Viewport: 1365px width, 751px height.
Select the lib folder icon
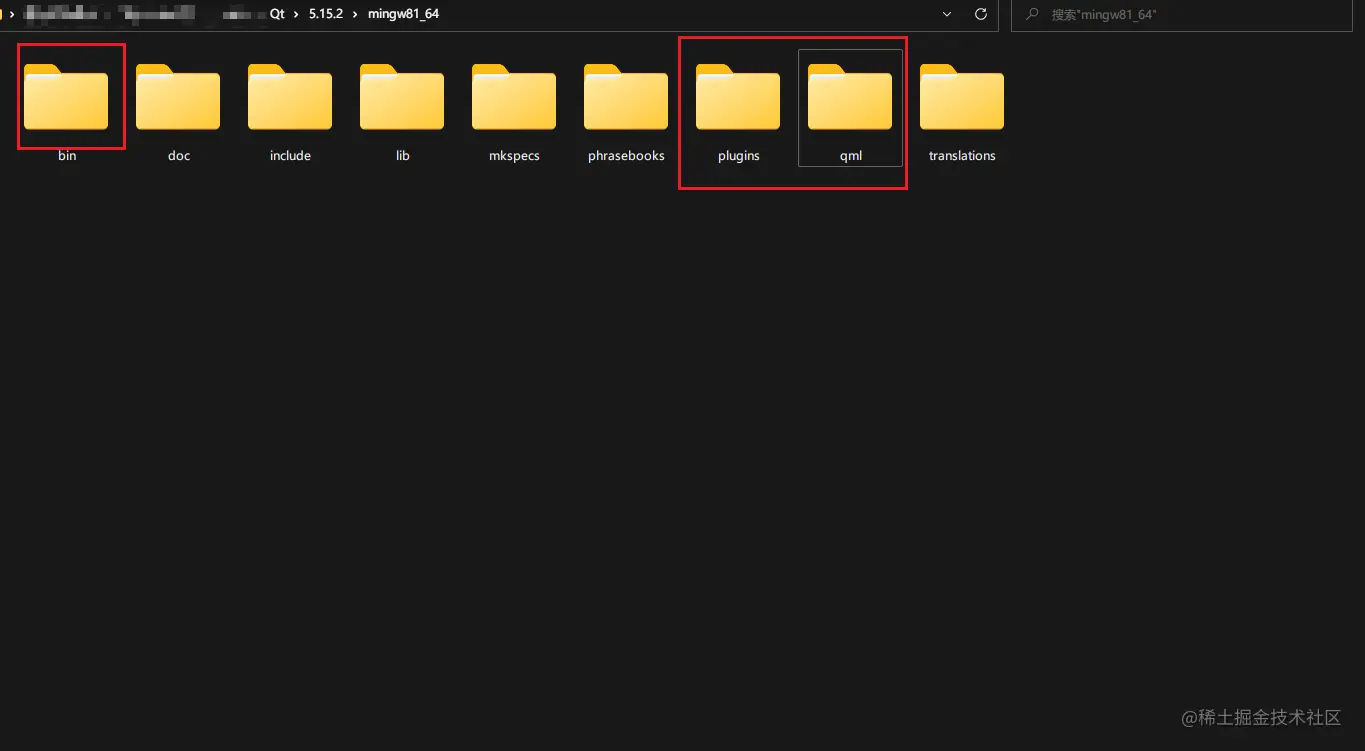tap(402, 97)
